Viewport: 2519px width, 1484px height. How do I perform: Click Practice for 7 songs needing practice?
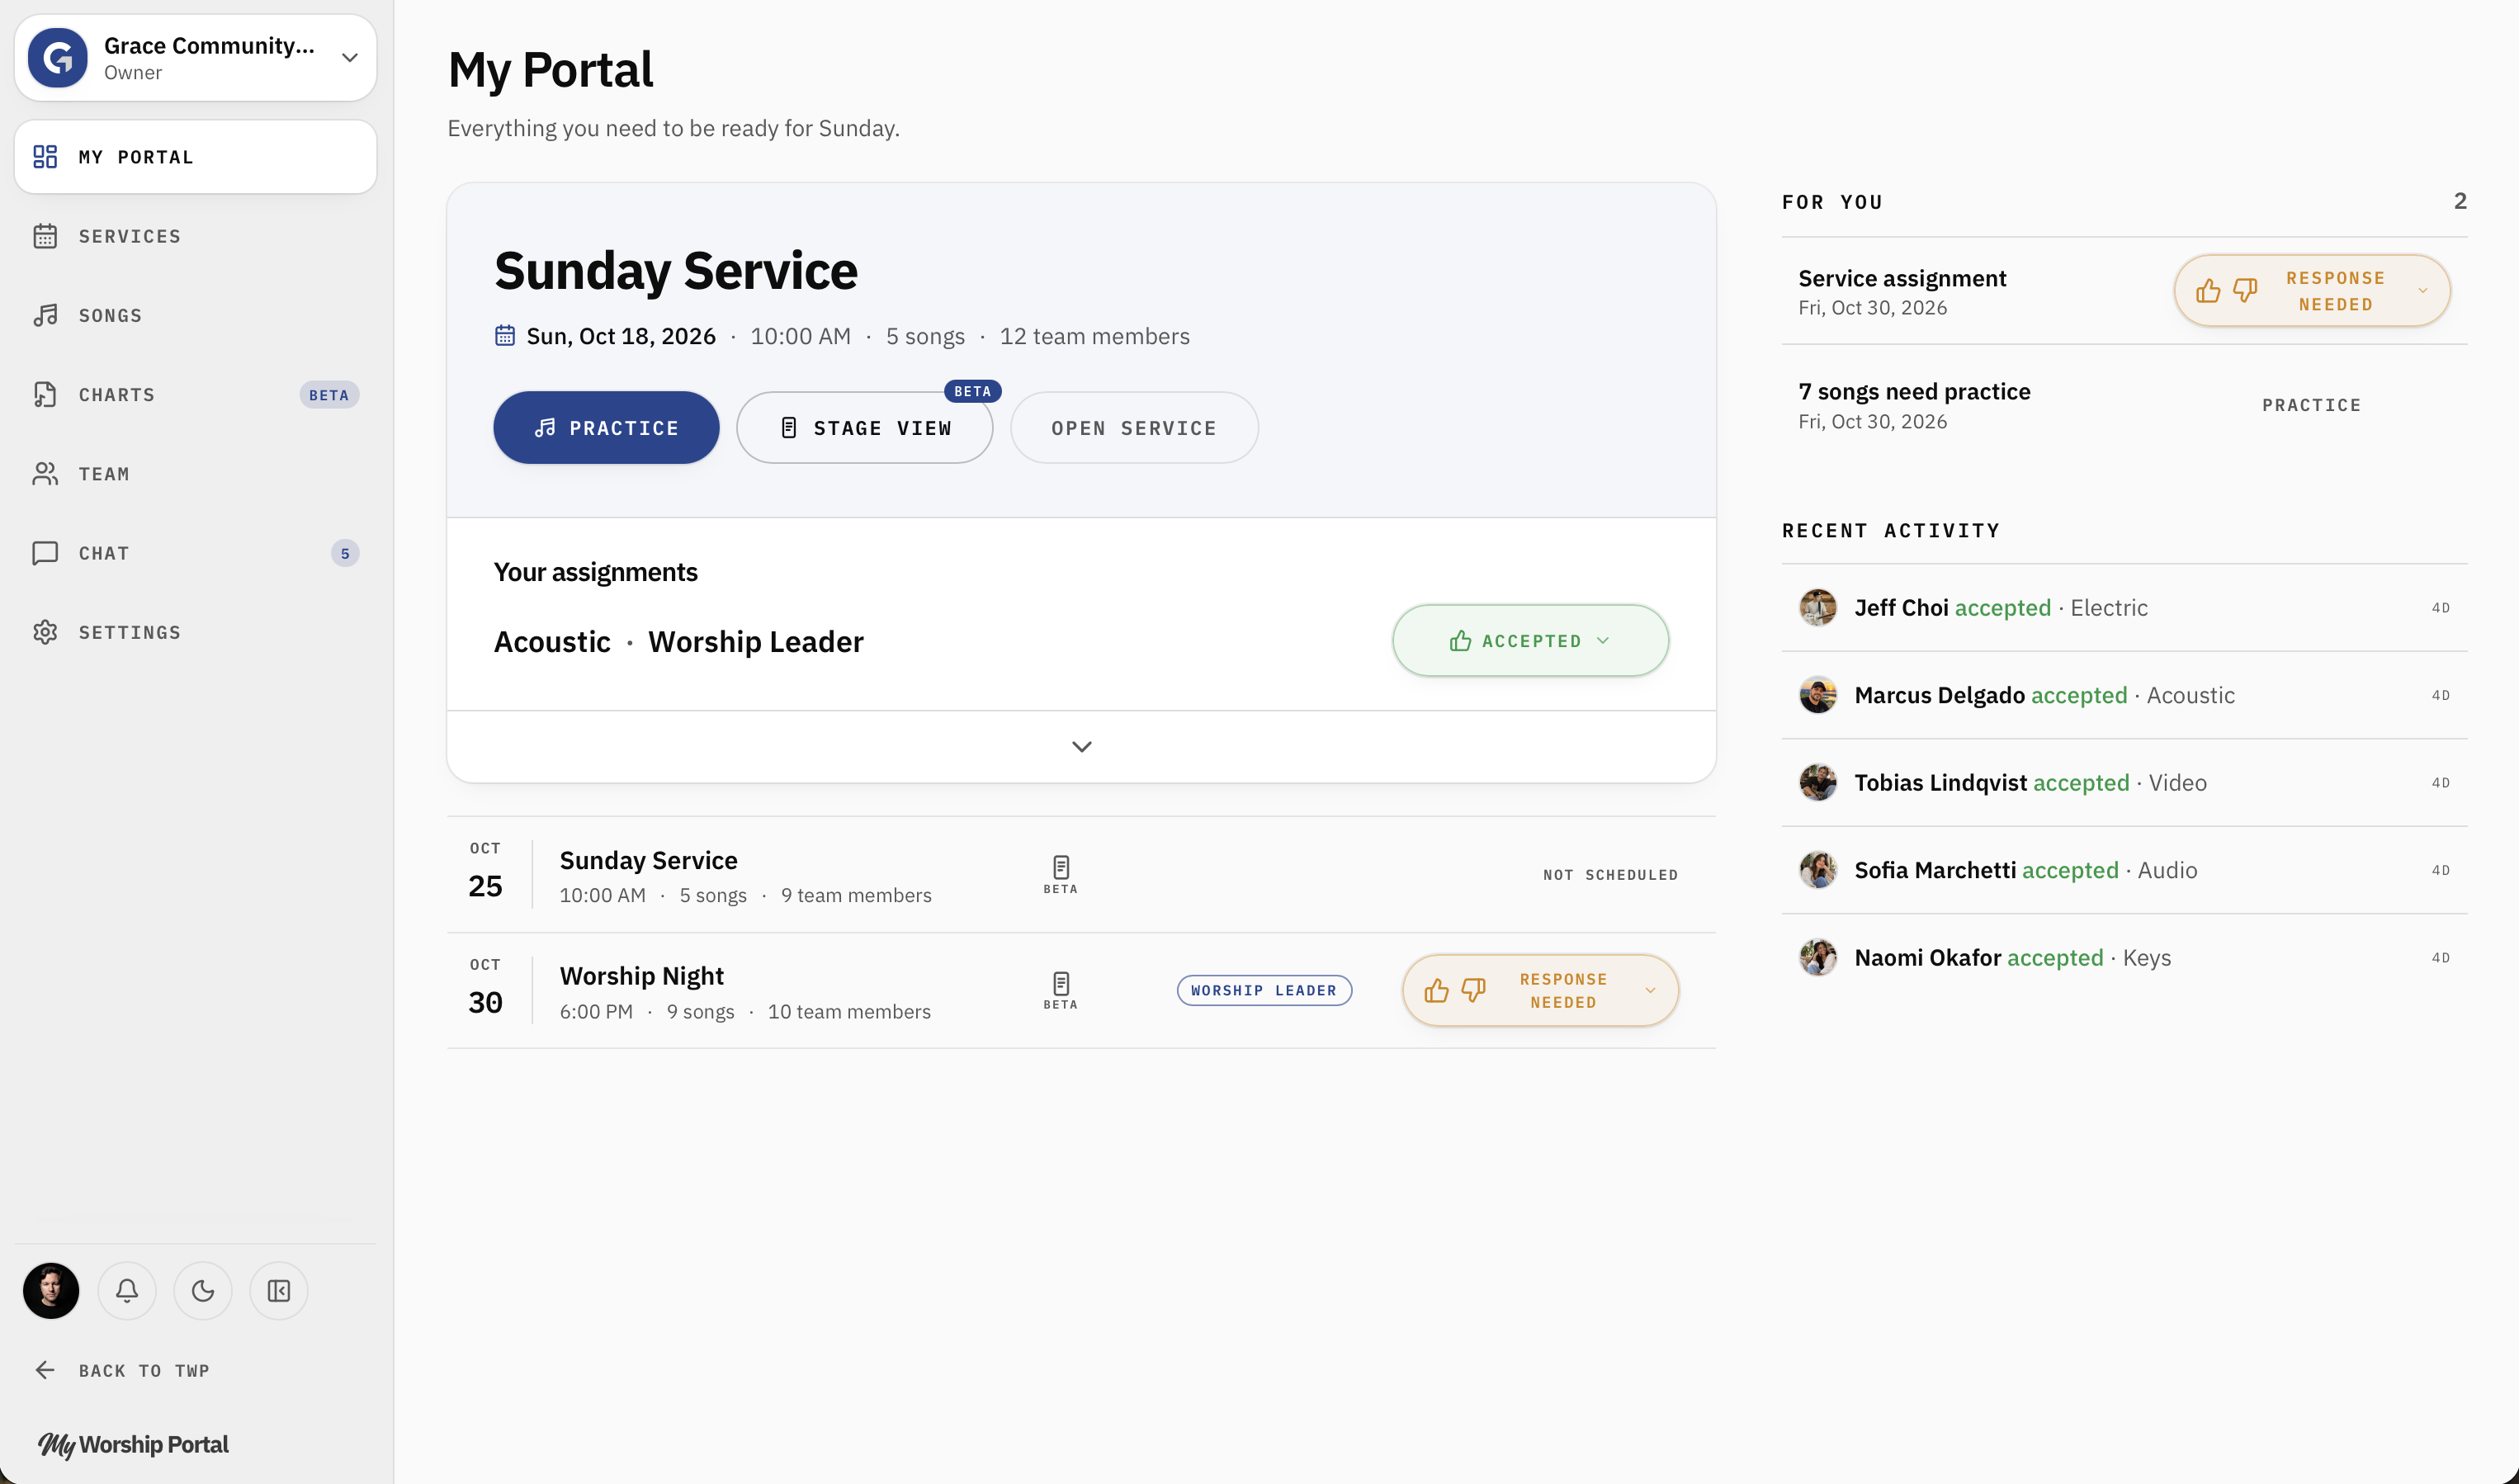coord(2311,405)
